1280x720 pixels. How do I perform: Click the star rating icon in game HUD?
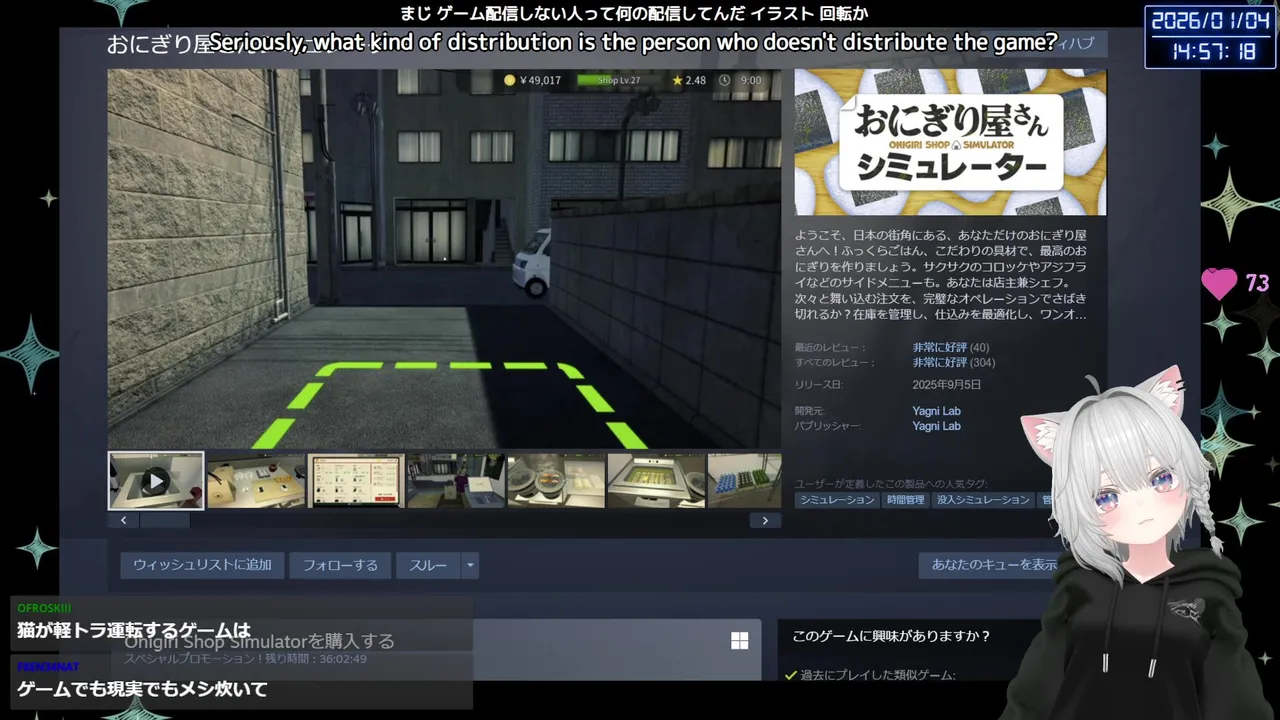[677, 80]
